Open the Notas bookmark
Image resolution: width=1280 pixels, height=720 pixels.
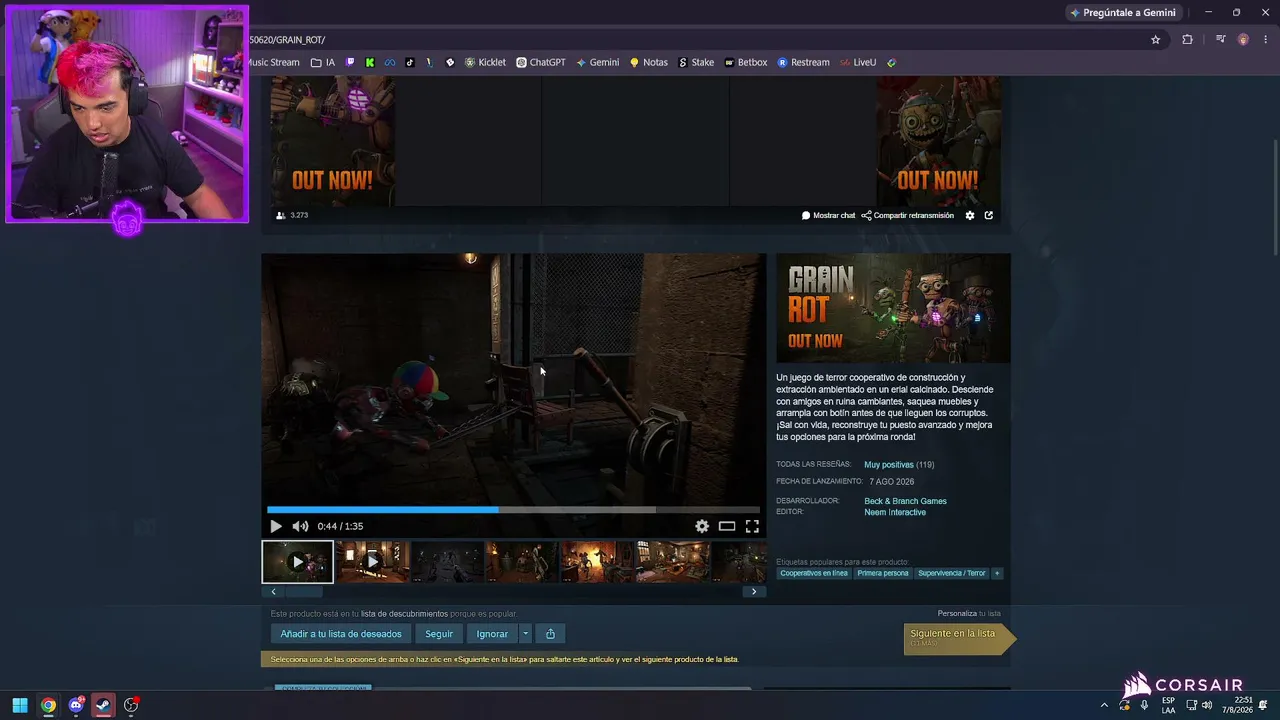648,62
